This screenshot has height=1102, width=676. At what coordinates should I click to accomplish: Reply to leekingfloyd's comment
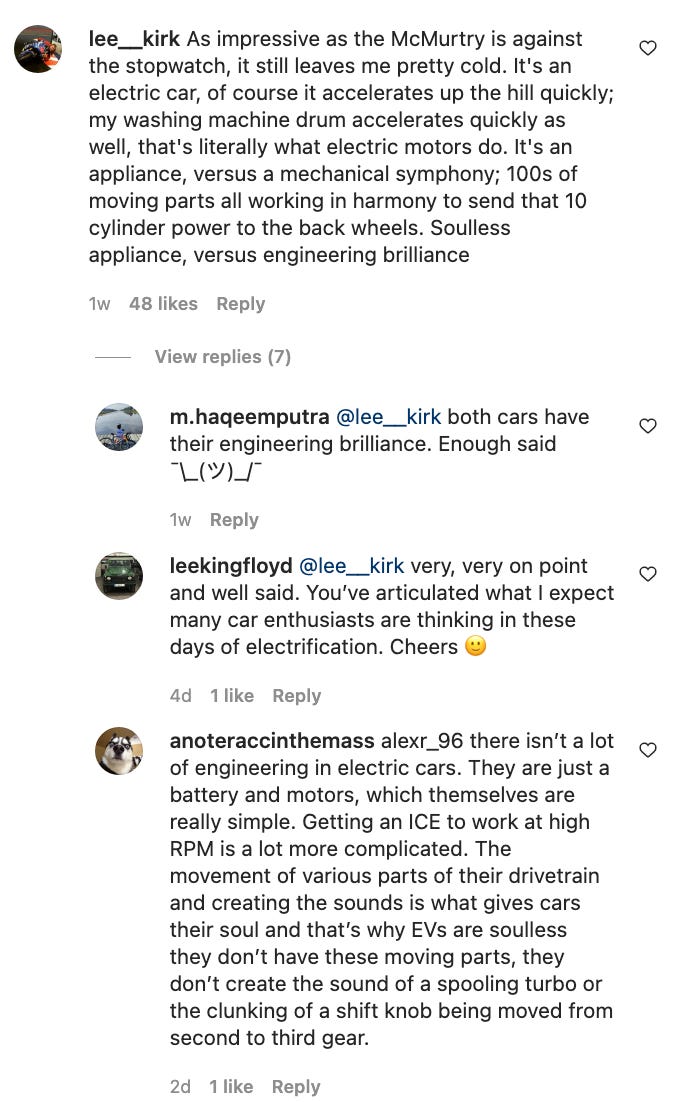point(296,696)
